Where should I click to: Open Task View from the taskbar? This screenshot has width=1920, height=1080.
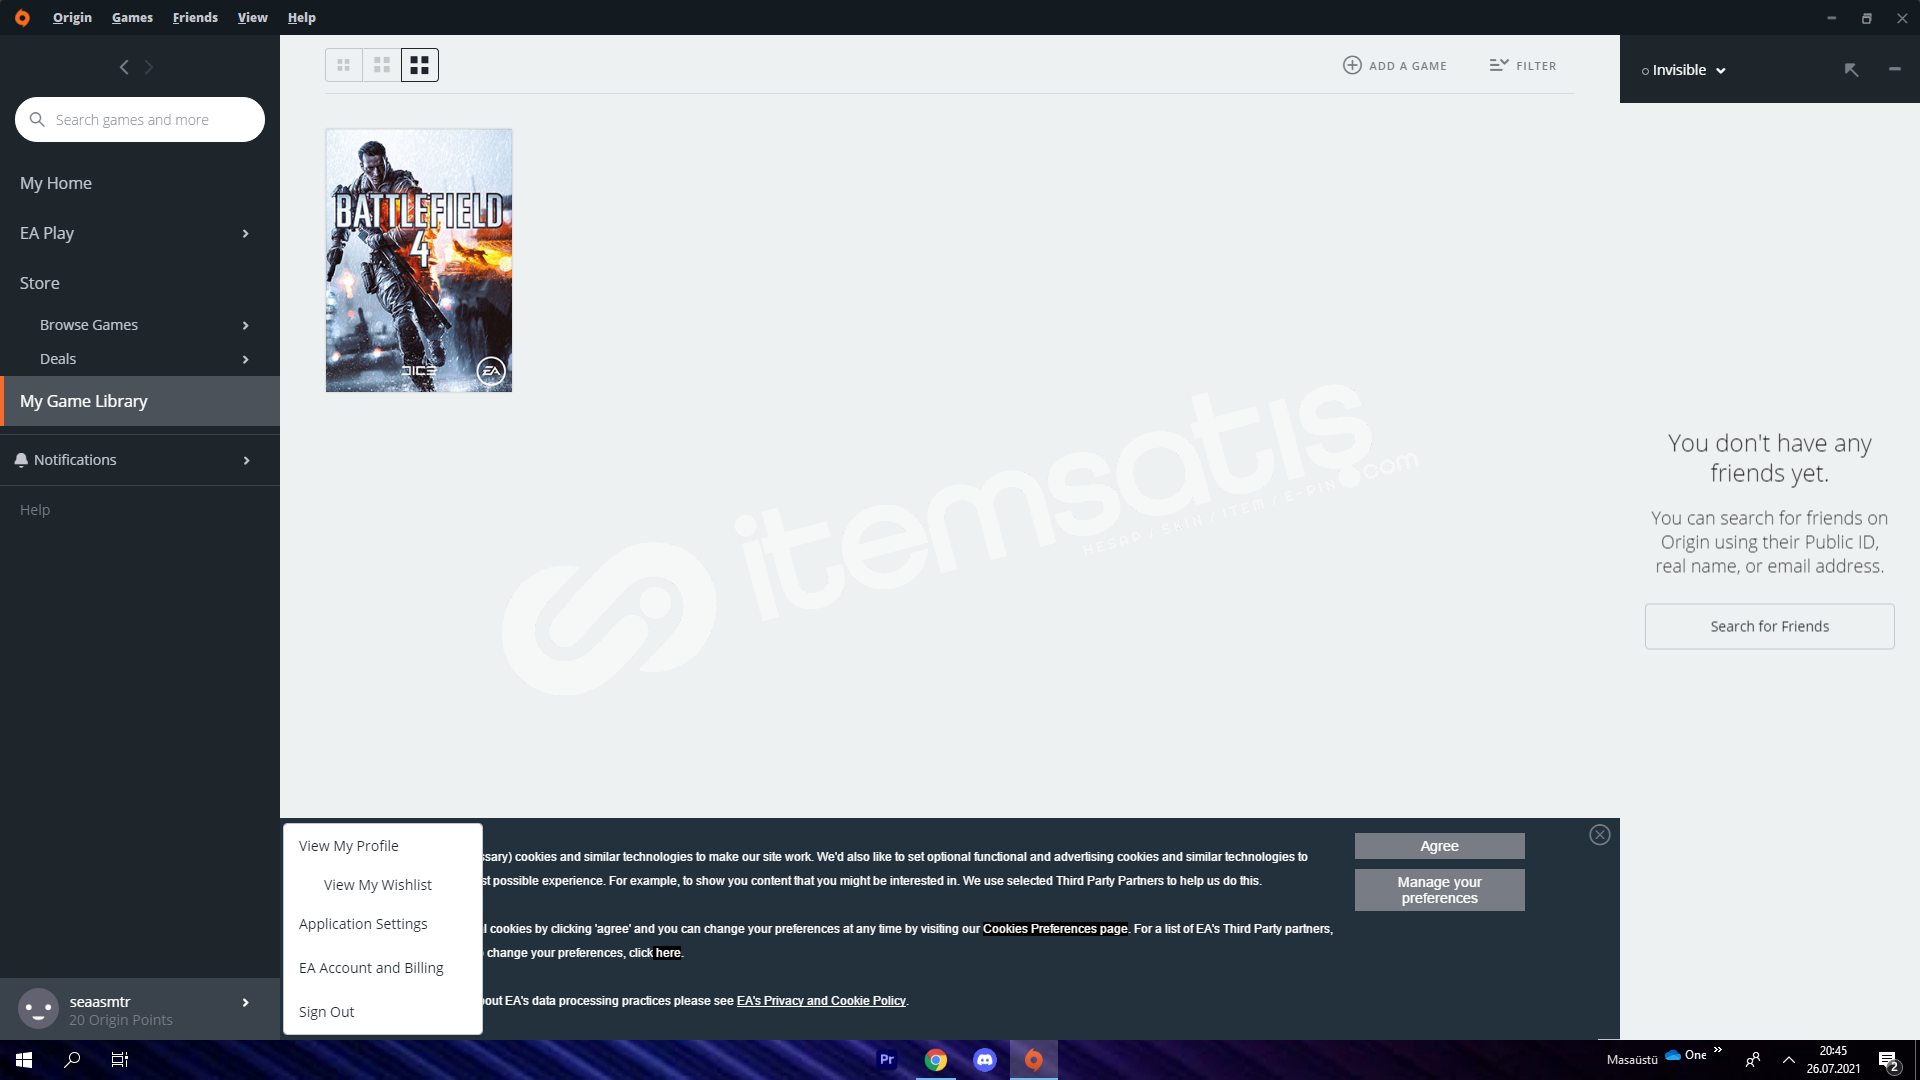point(120,1060)
